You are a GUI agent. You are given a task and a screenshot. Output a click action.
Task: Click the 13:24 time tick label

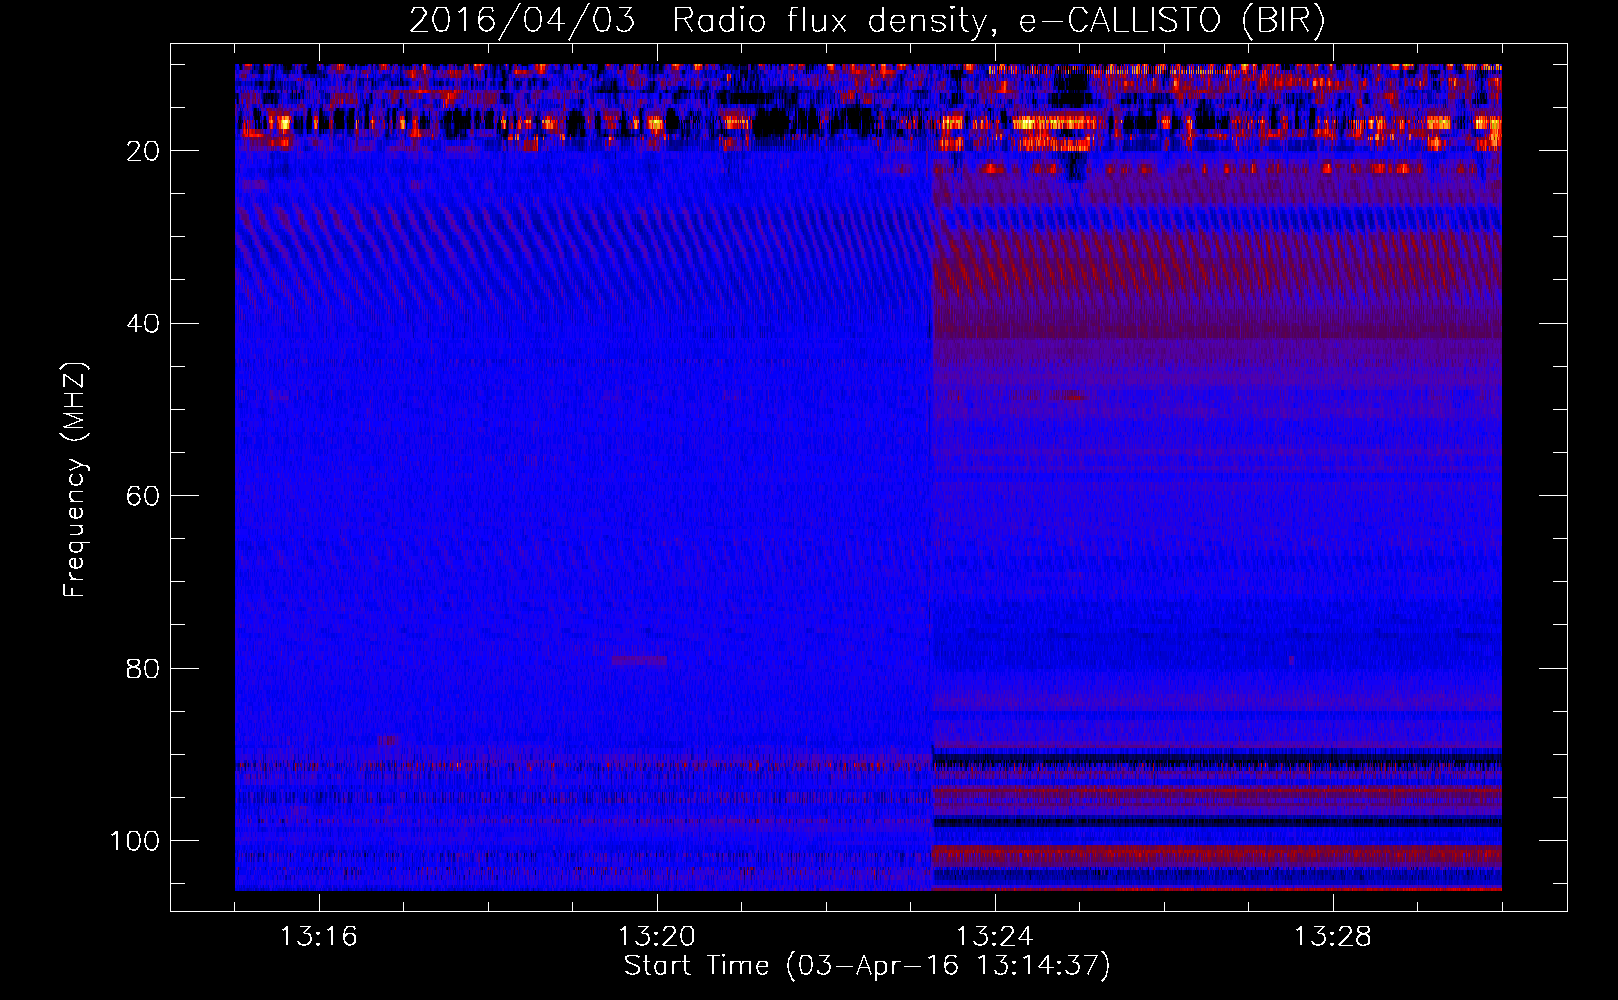click(995, 937)
